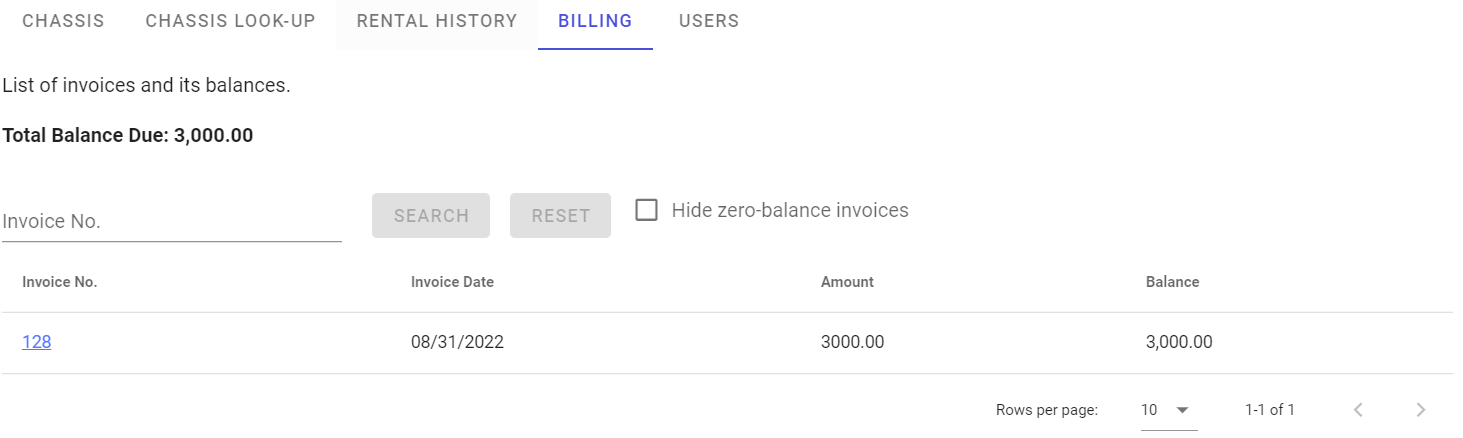Image resolution: width=1463 pixels, height=438 pixels.
Task: Click the 3,000.00 balance cell in the row
Action: (1179, 342)
